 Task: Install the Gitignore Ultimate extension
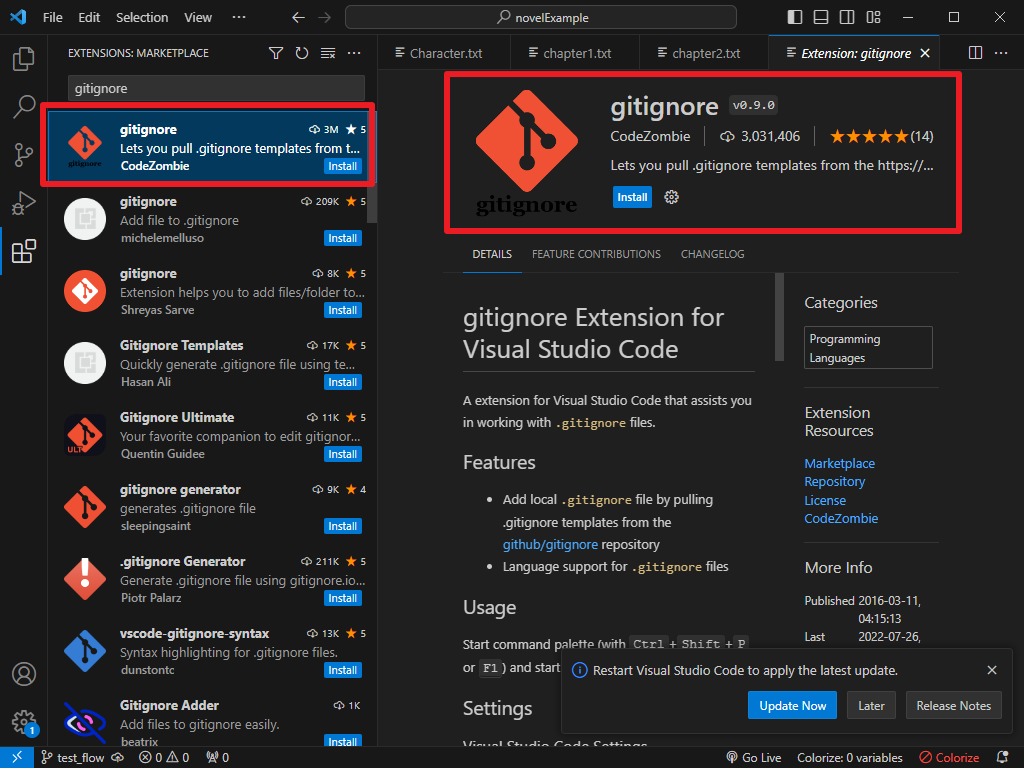[343, 454]
